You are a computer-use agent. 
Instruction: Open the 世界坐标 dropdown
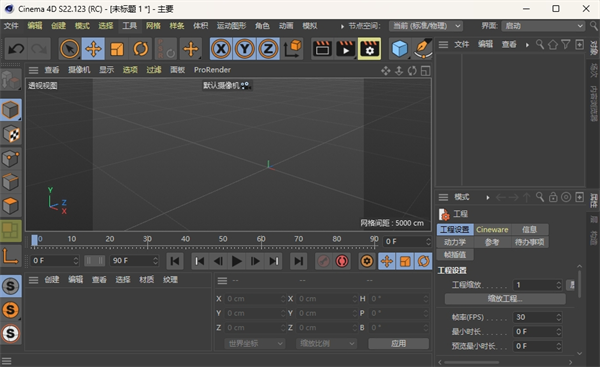coord(255,344)
